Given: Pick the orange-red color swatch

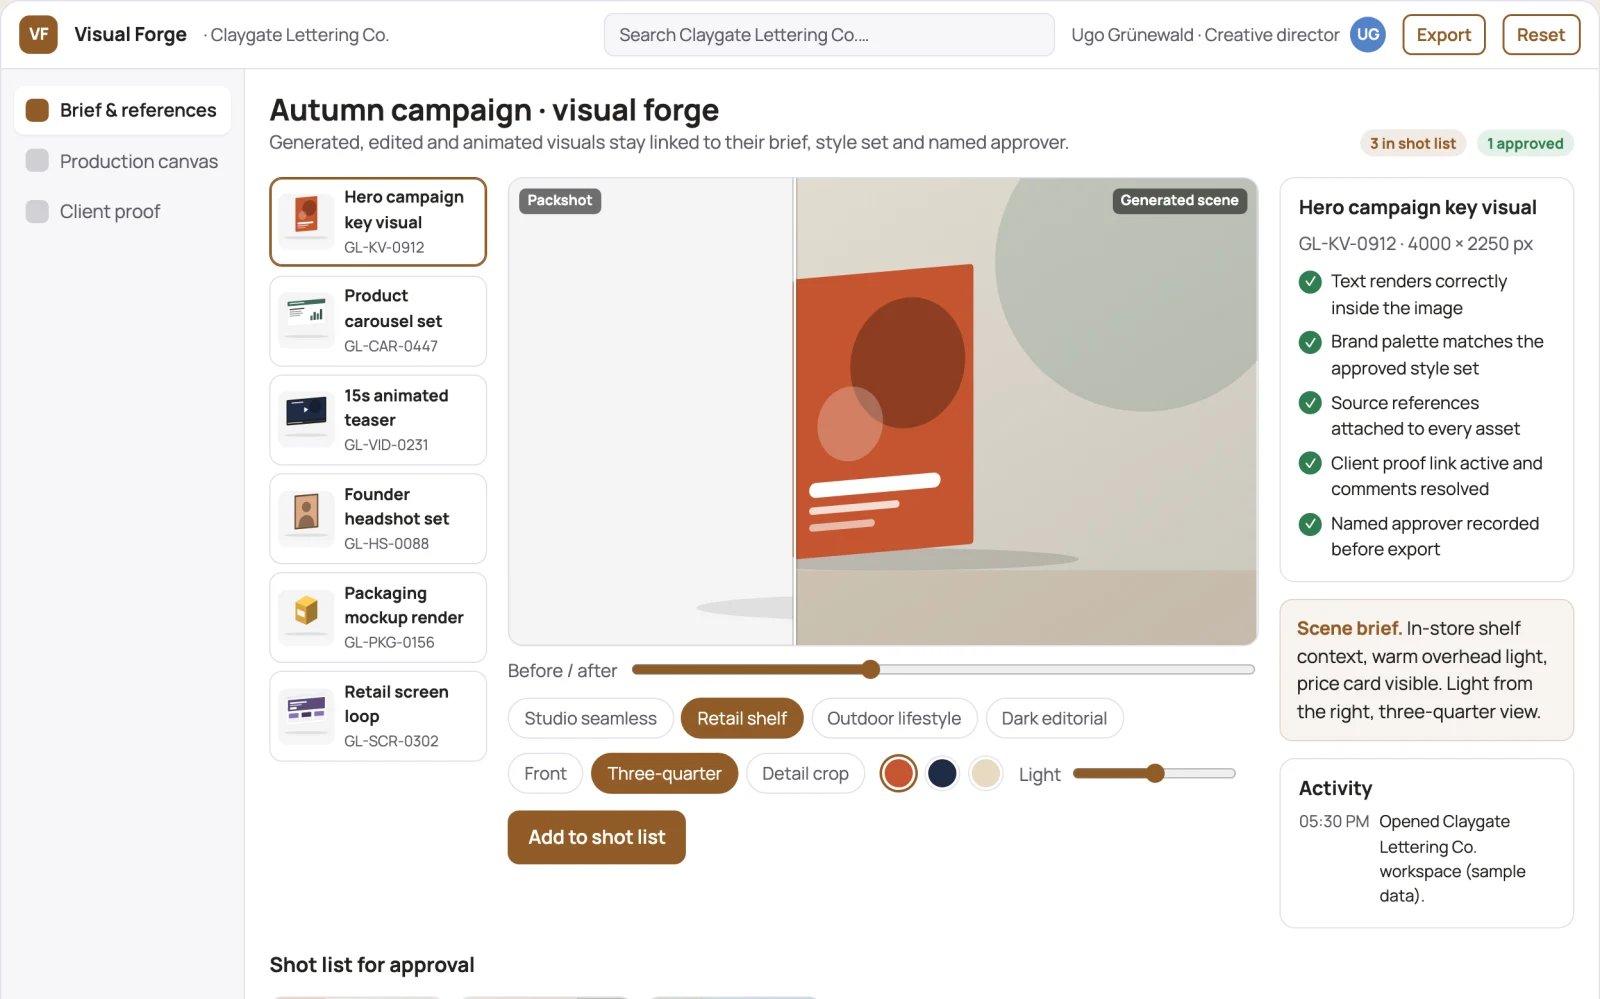Looking at the screenshot, I should [x=898, y=773].
